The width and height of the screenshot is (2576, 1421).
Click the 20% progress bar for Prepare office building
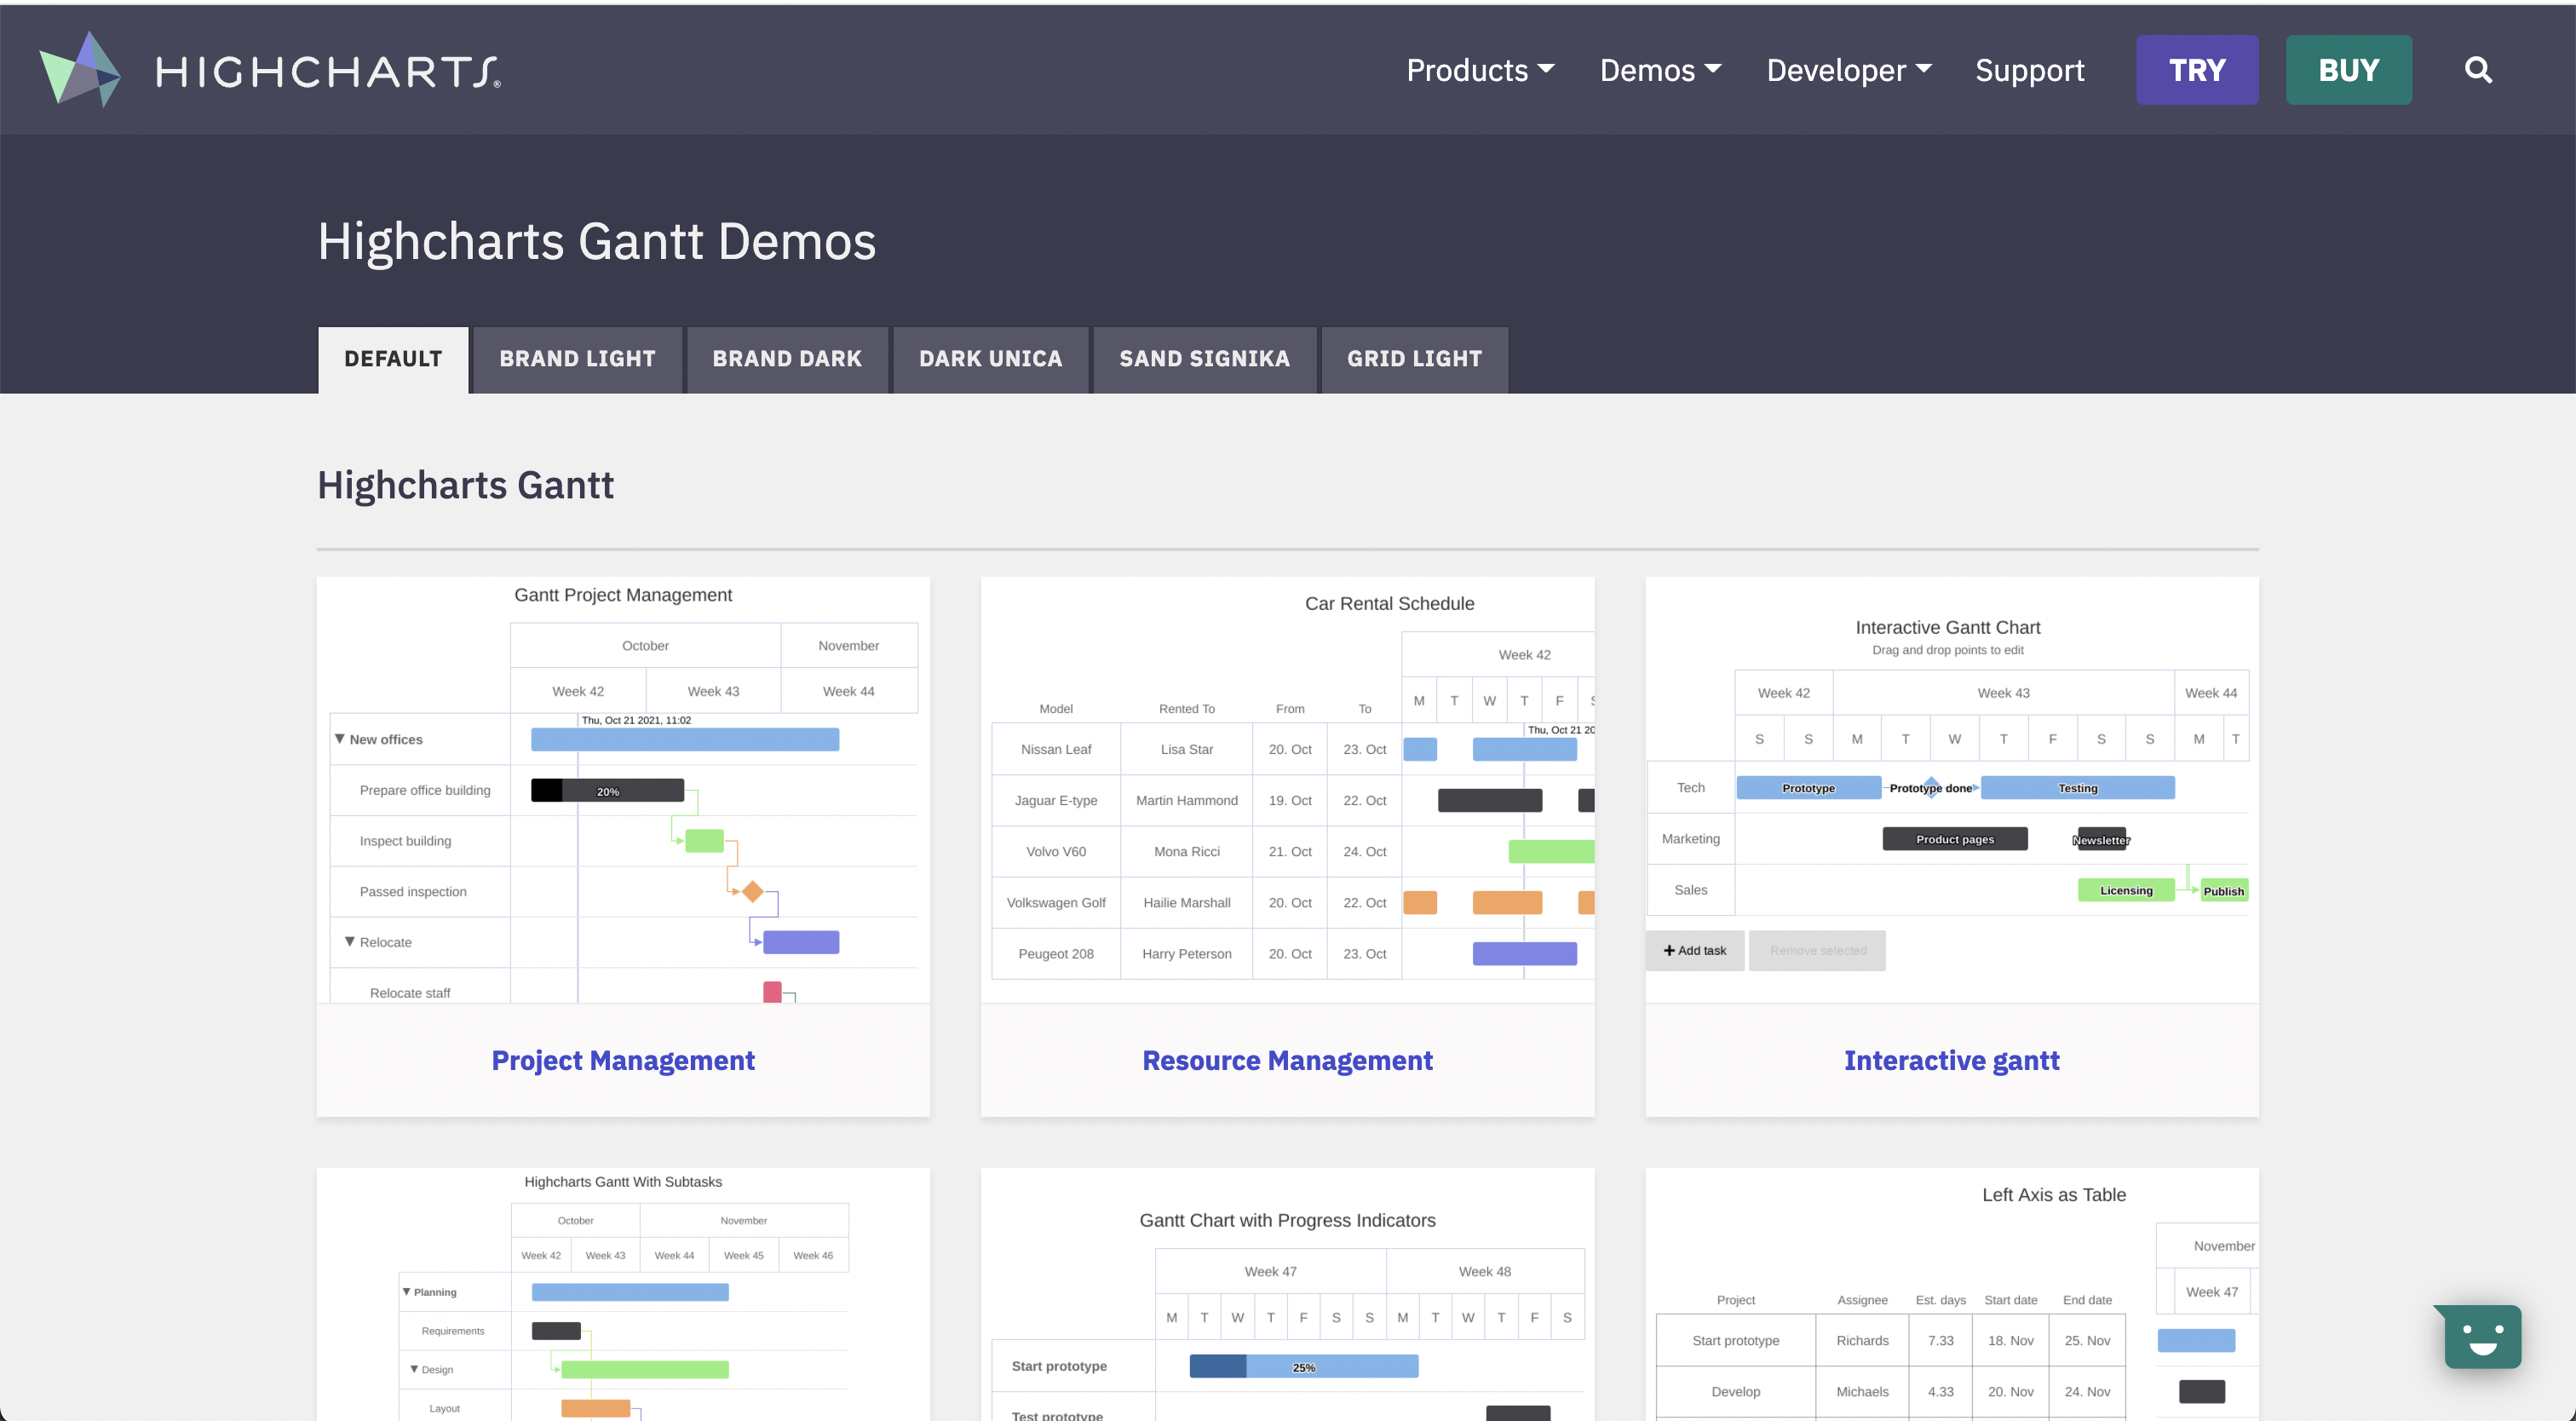pyautogui.click(x=607, y=790)
